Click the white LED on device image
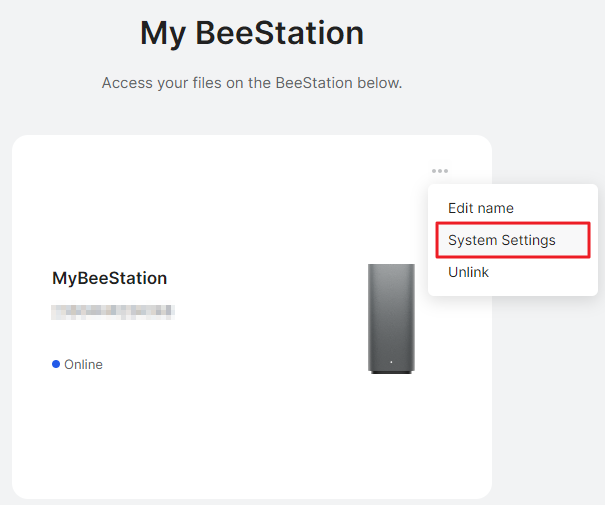This screenshot has width=605, height=505. coord(391,362)
